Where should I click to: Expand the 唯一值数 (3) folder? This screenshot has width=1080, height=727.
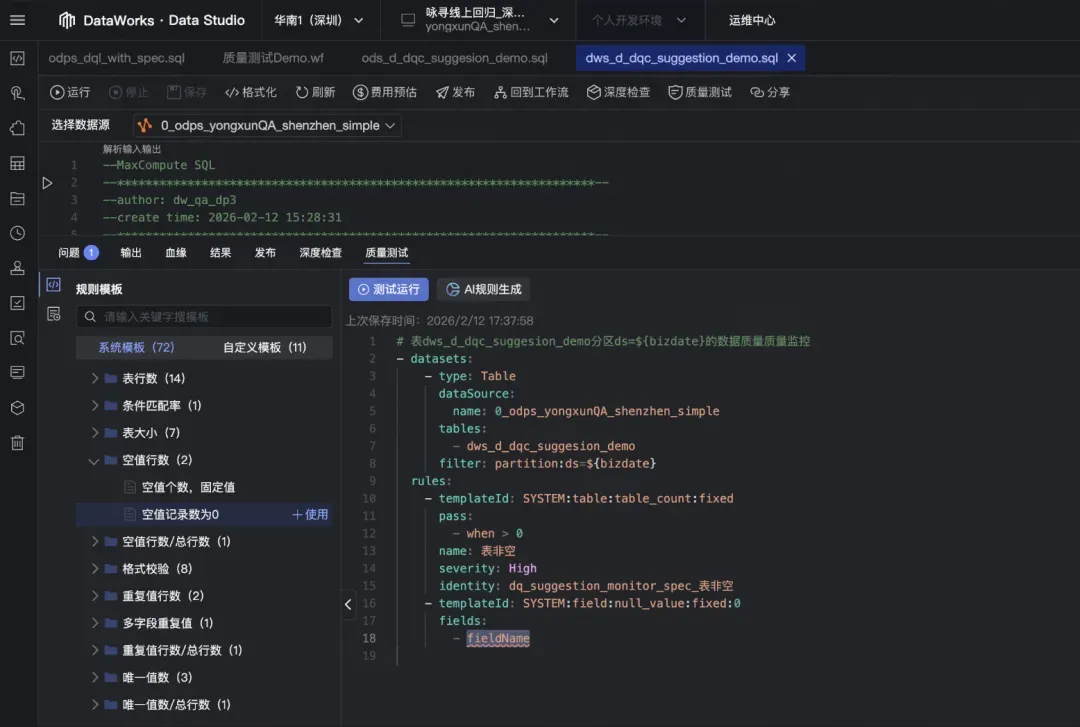(x=95, y=677)
